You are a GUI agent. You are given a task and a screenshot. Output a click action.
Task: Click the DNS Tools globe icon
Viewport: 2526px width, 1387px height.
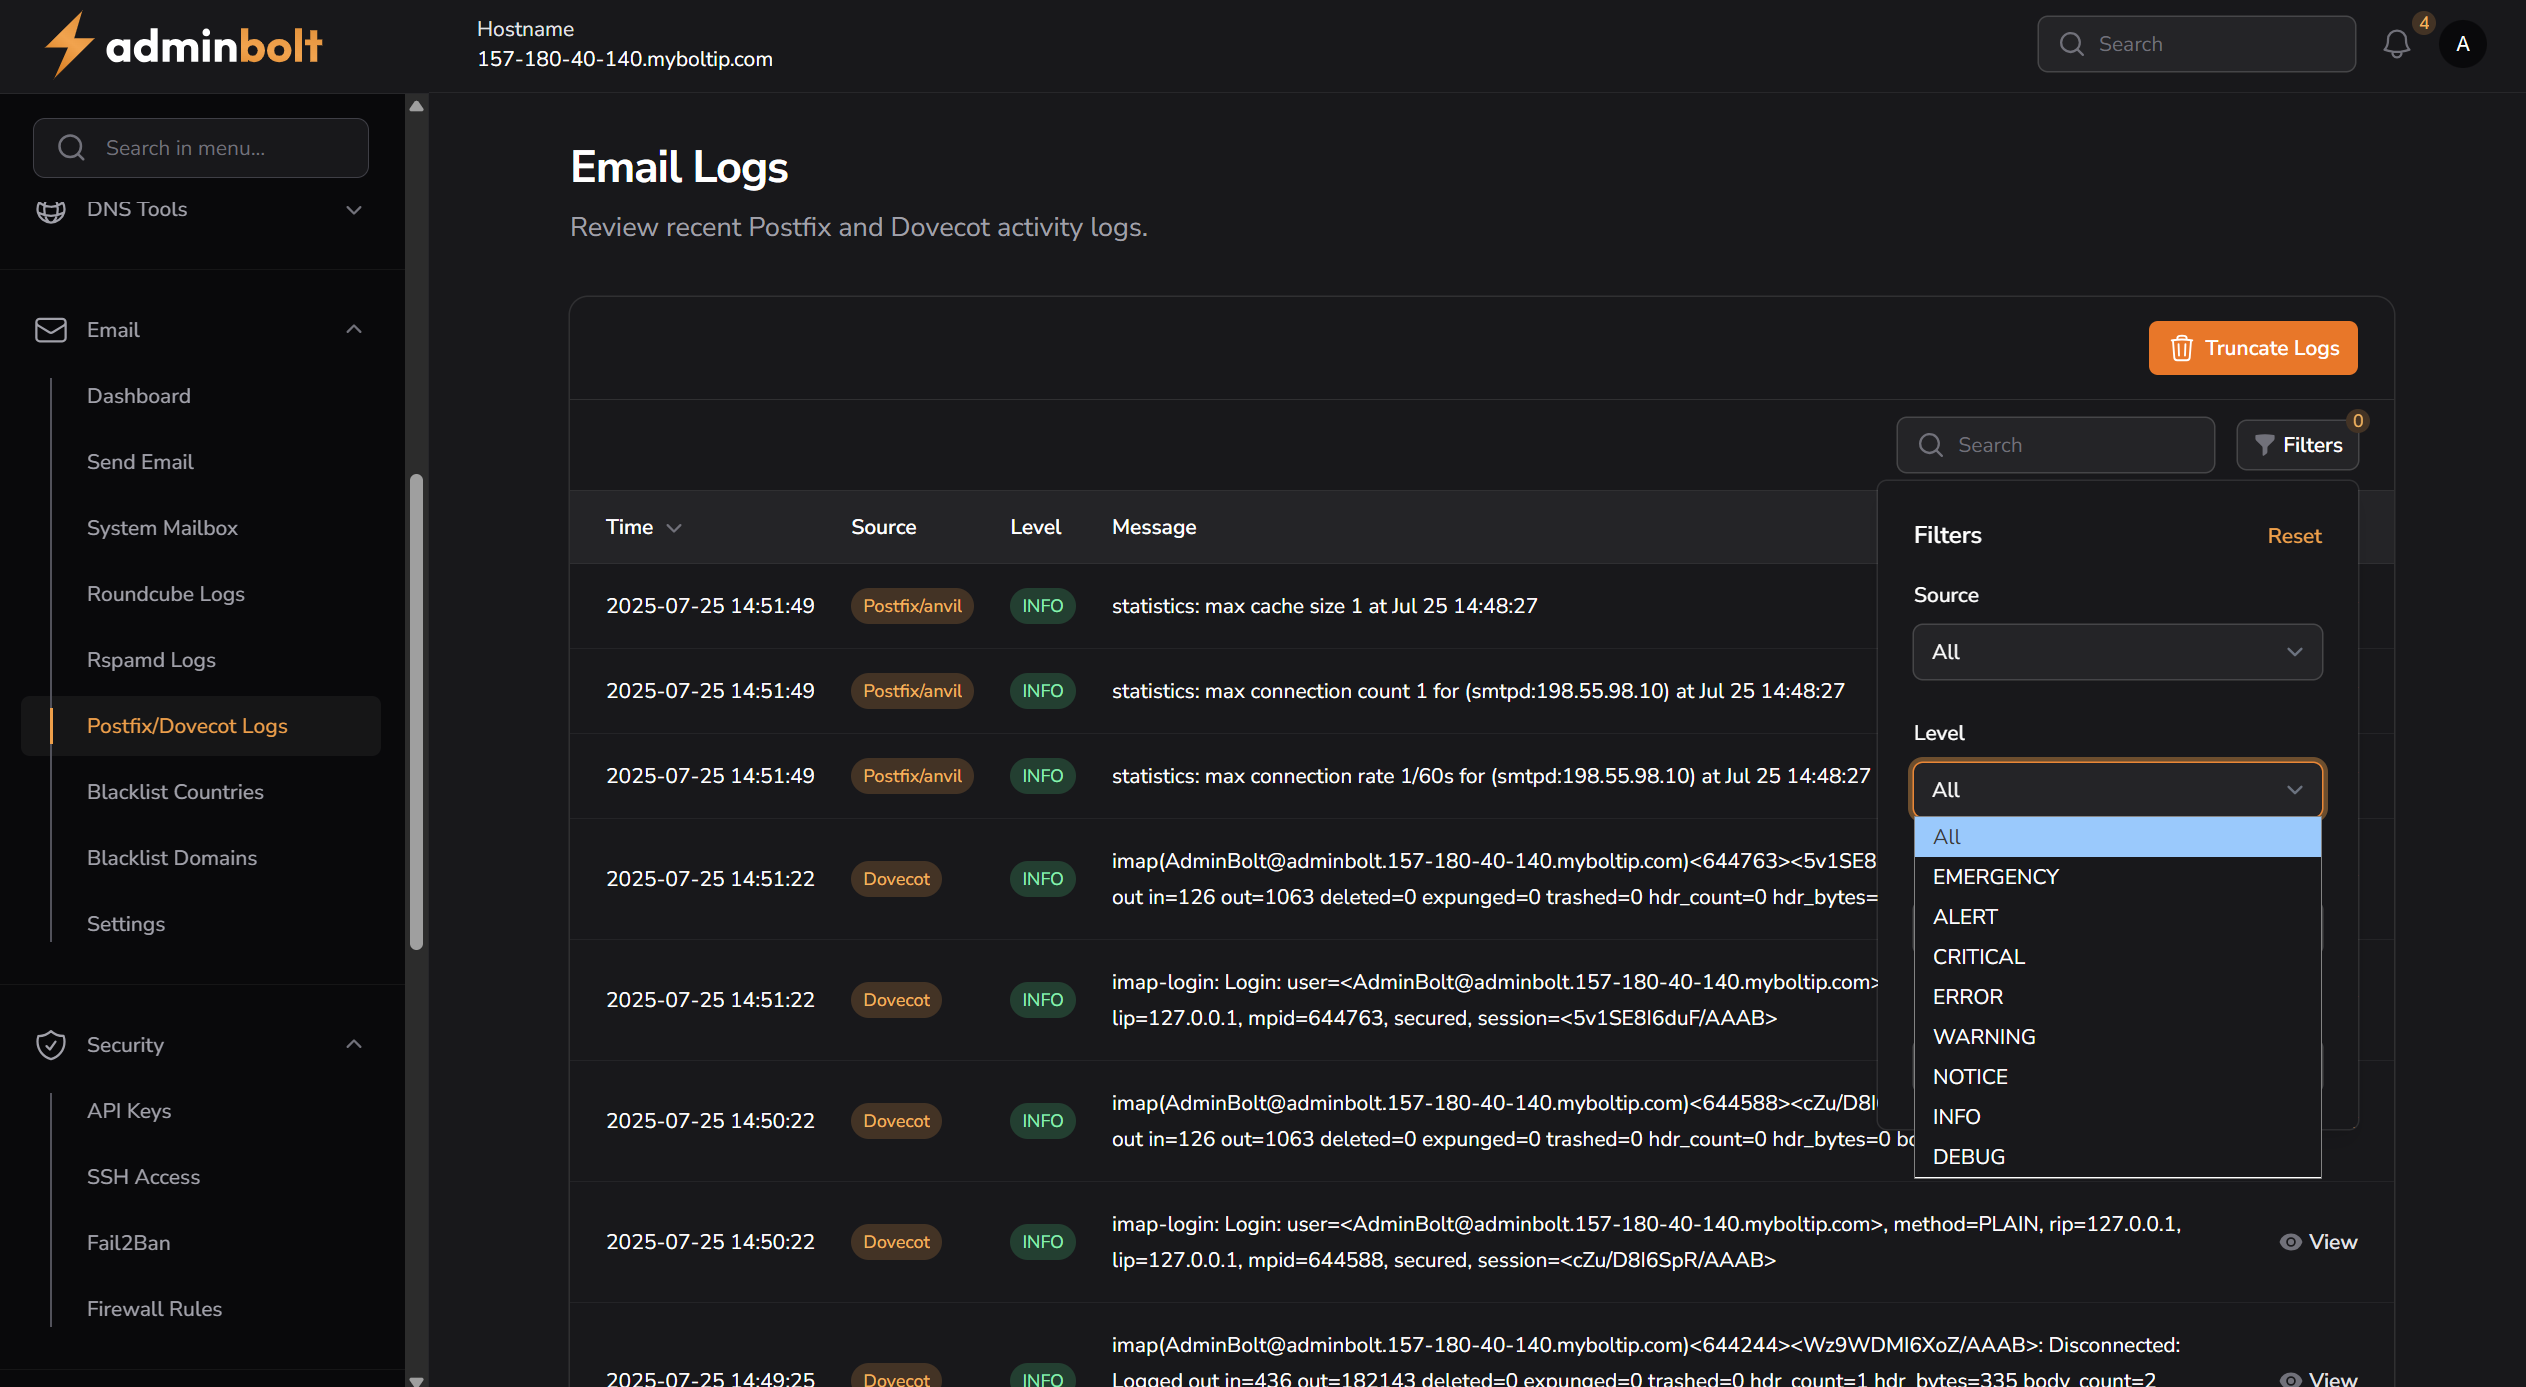(51, 210)
